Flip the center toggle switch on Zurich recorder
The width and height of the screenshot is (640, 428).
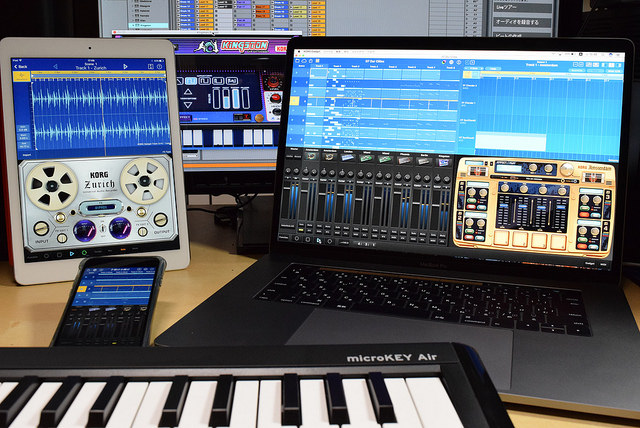coord(103,228)
